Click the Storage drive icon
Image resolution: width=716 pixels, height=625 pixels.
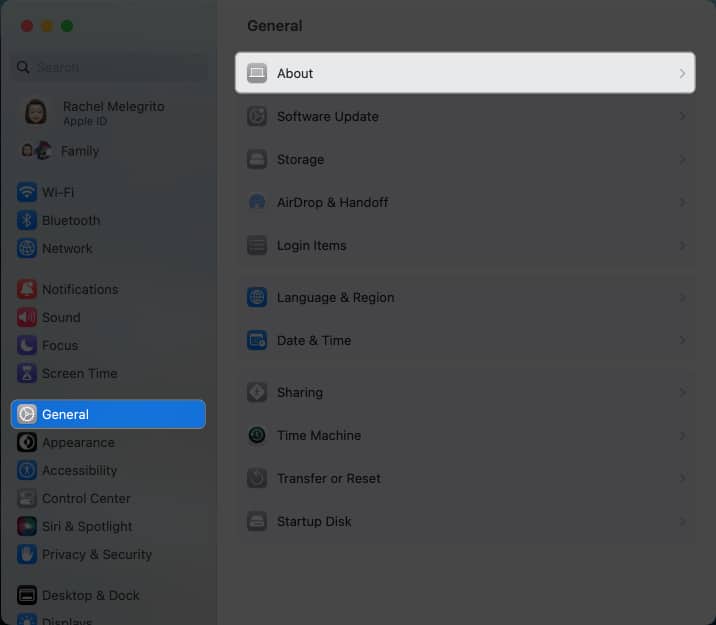tap(257, 159)
